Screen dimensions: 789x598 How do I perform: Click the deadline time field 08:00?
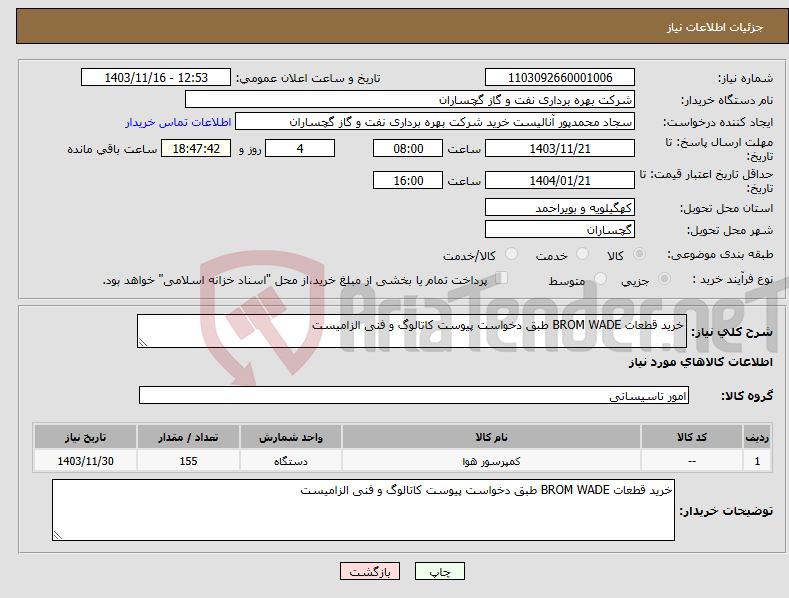408,148
